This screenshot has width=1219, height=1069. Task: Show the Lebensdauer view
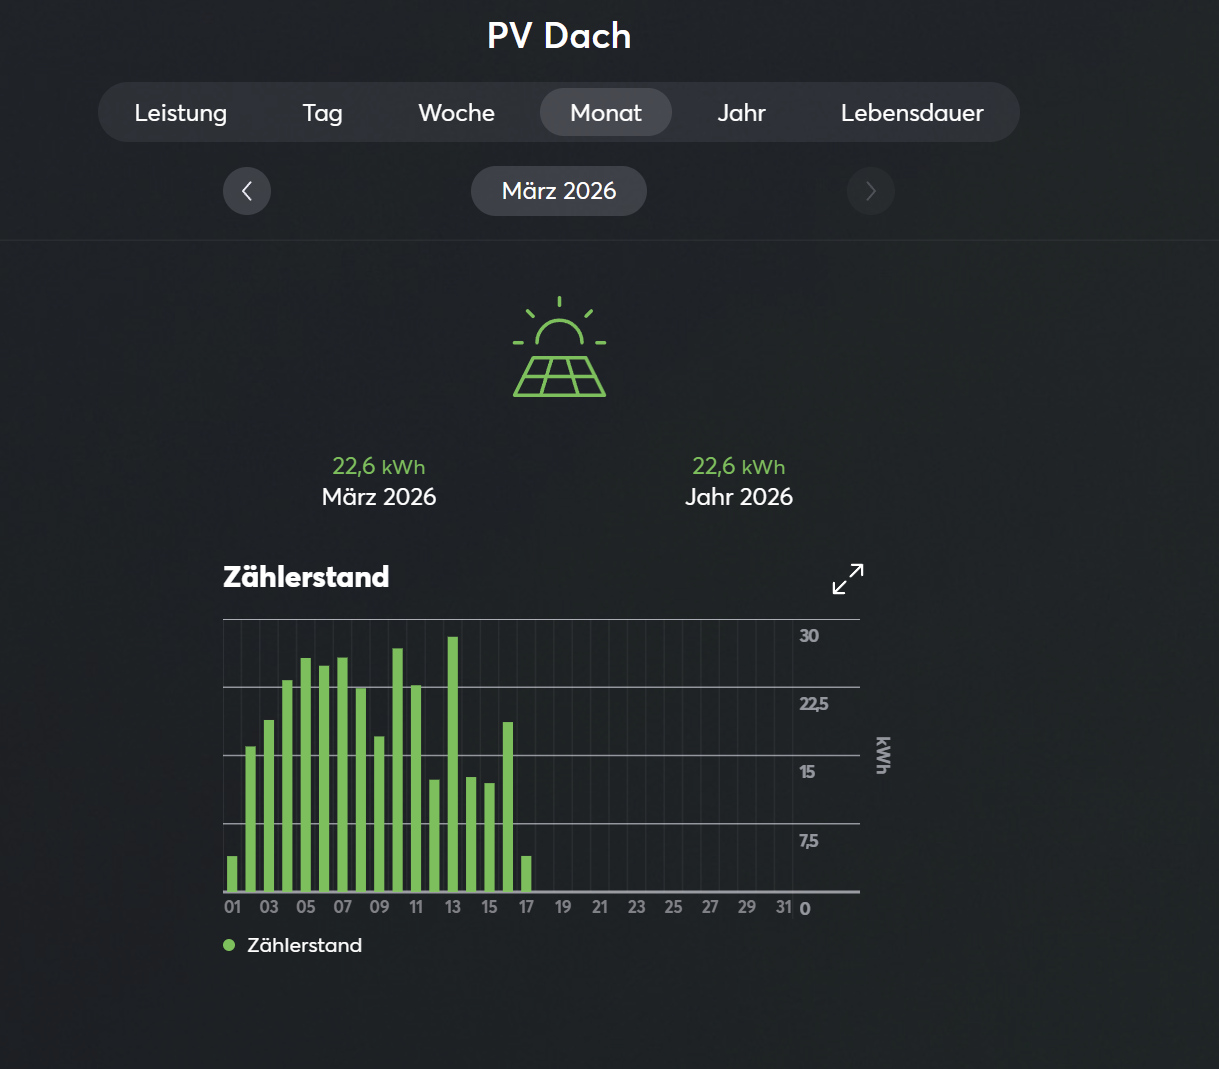[912, 113]
